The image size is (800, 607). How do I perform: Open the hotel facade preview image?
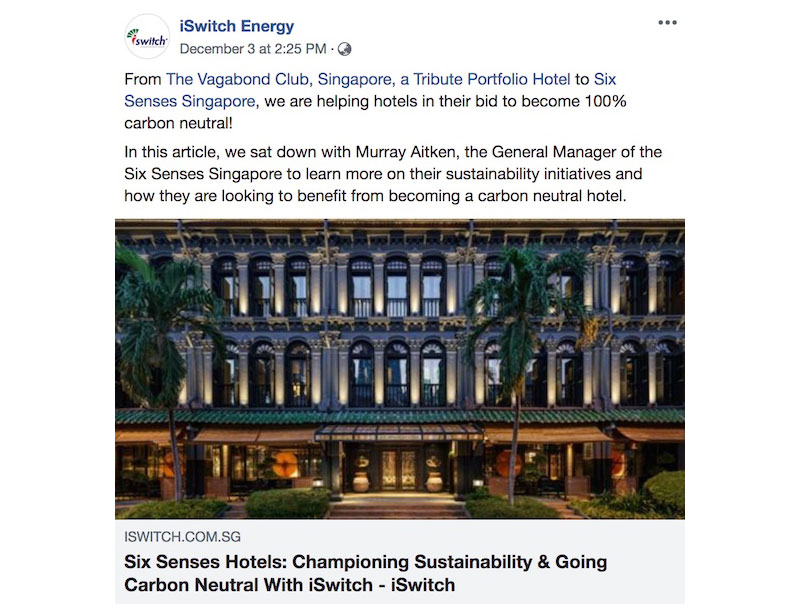(x=400, y=369)
